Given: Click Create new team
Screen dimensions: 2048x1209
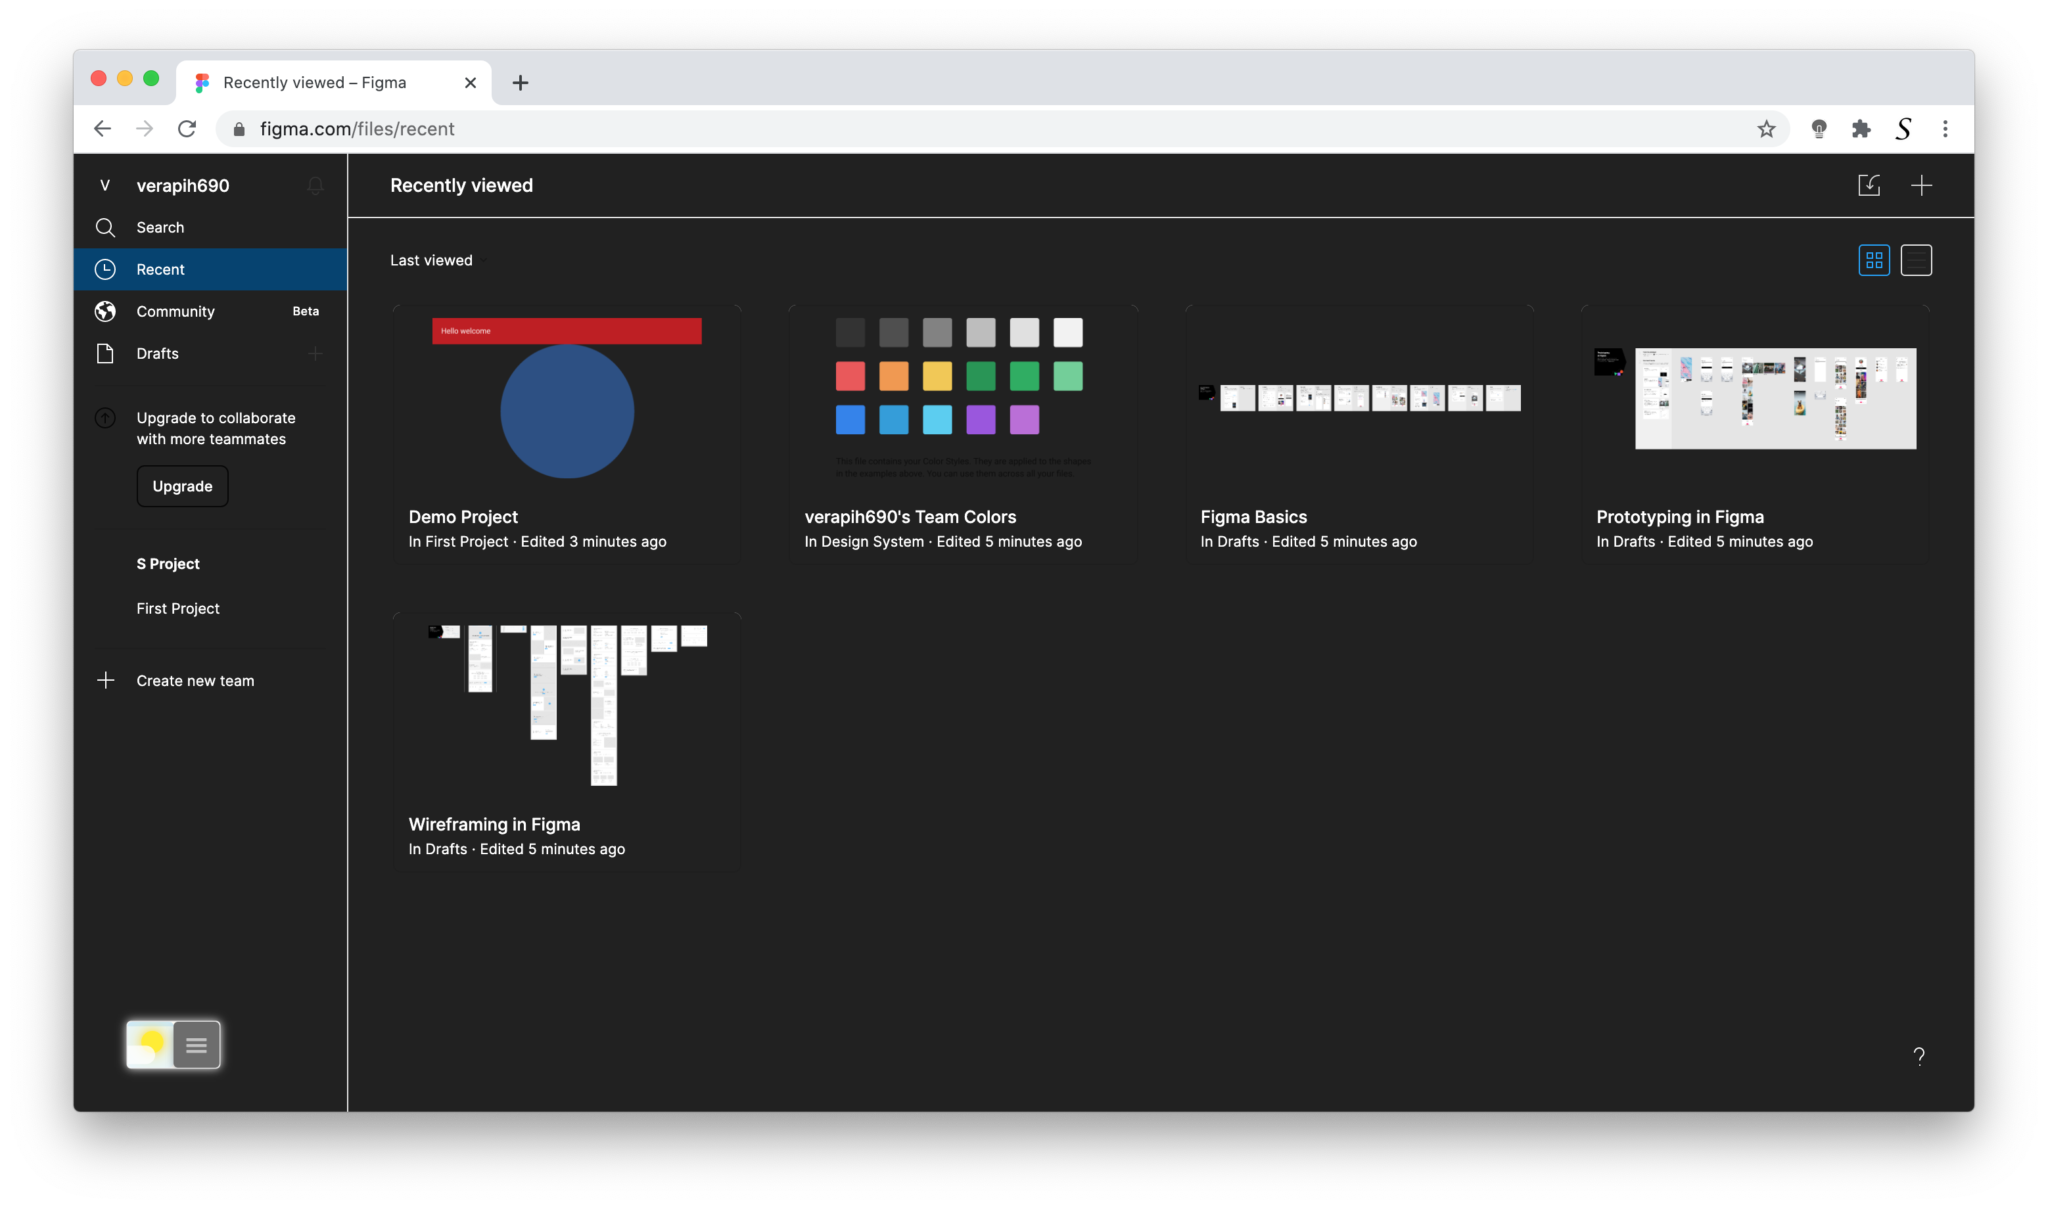Looking at the screenshot, I should click(195, 680).
